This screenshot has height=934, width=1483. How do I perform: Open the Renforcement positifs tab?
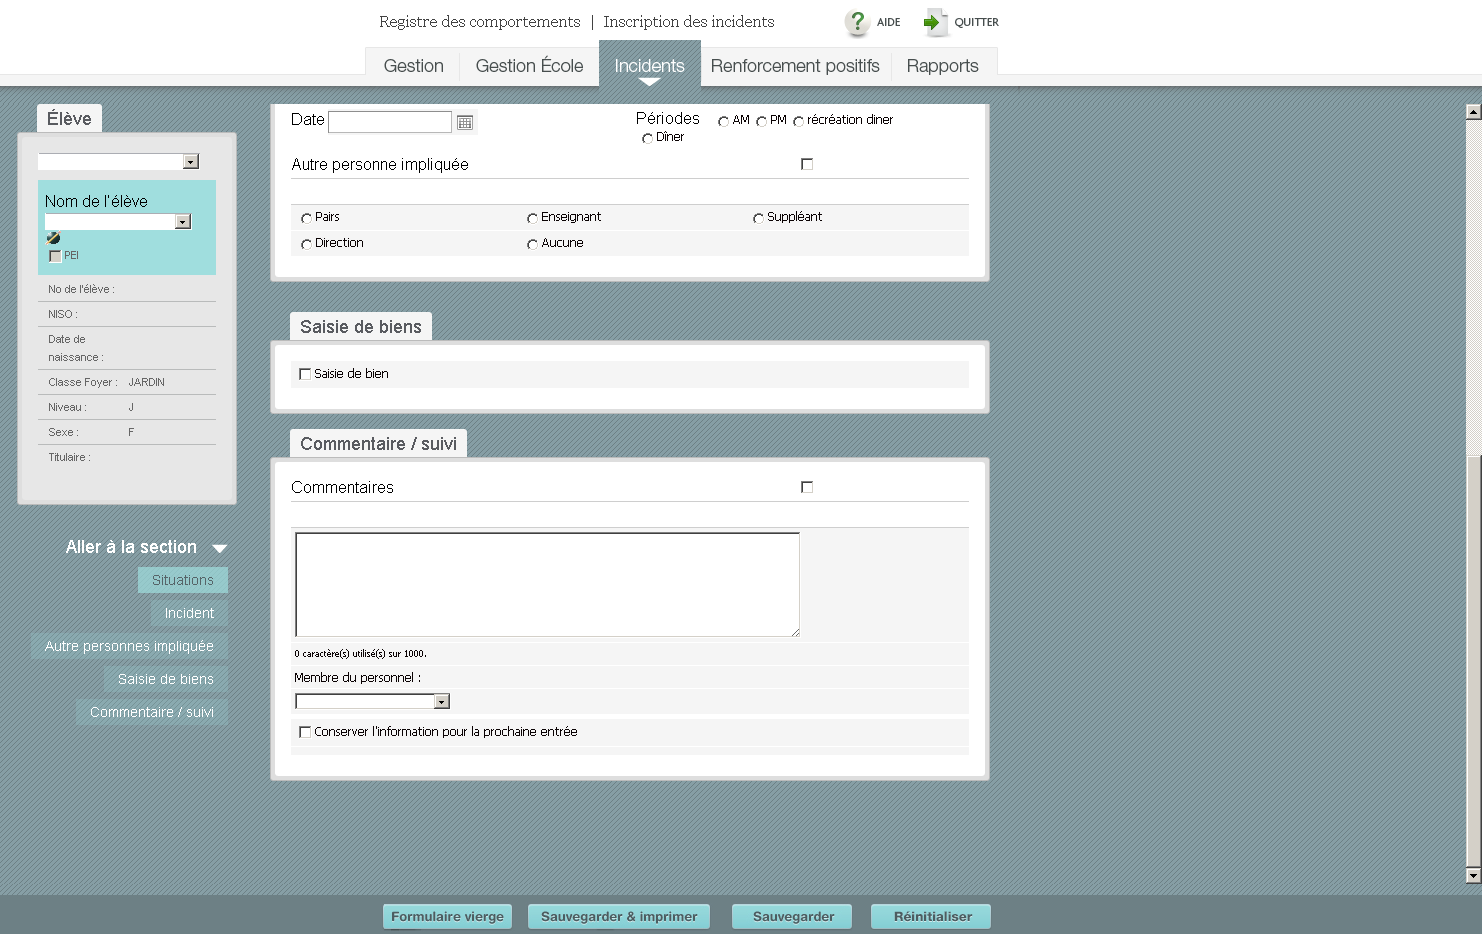[x=795, y=66]
